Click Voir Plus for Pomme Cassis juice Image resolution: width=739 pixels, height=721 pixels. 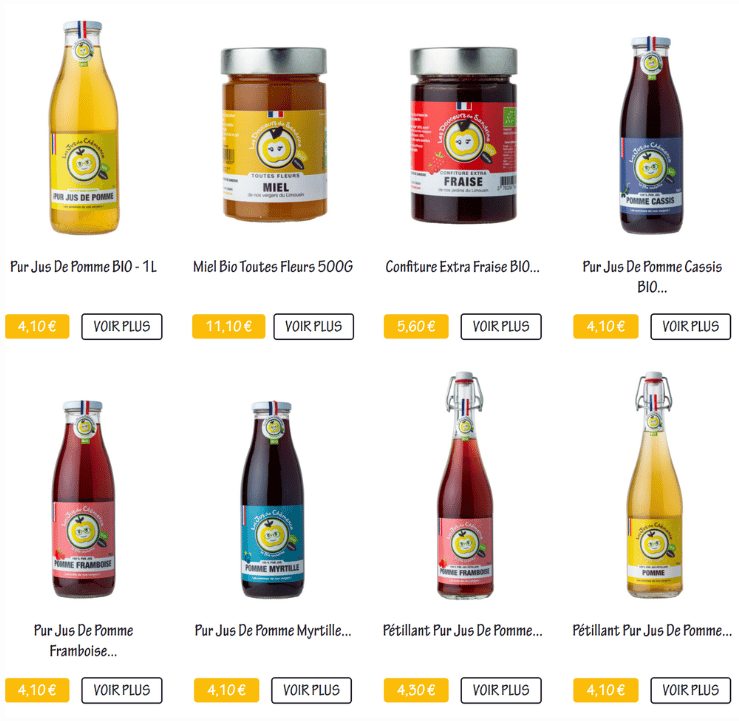(690, 327)
